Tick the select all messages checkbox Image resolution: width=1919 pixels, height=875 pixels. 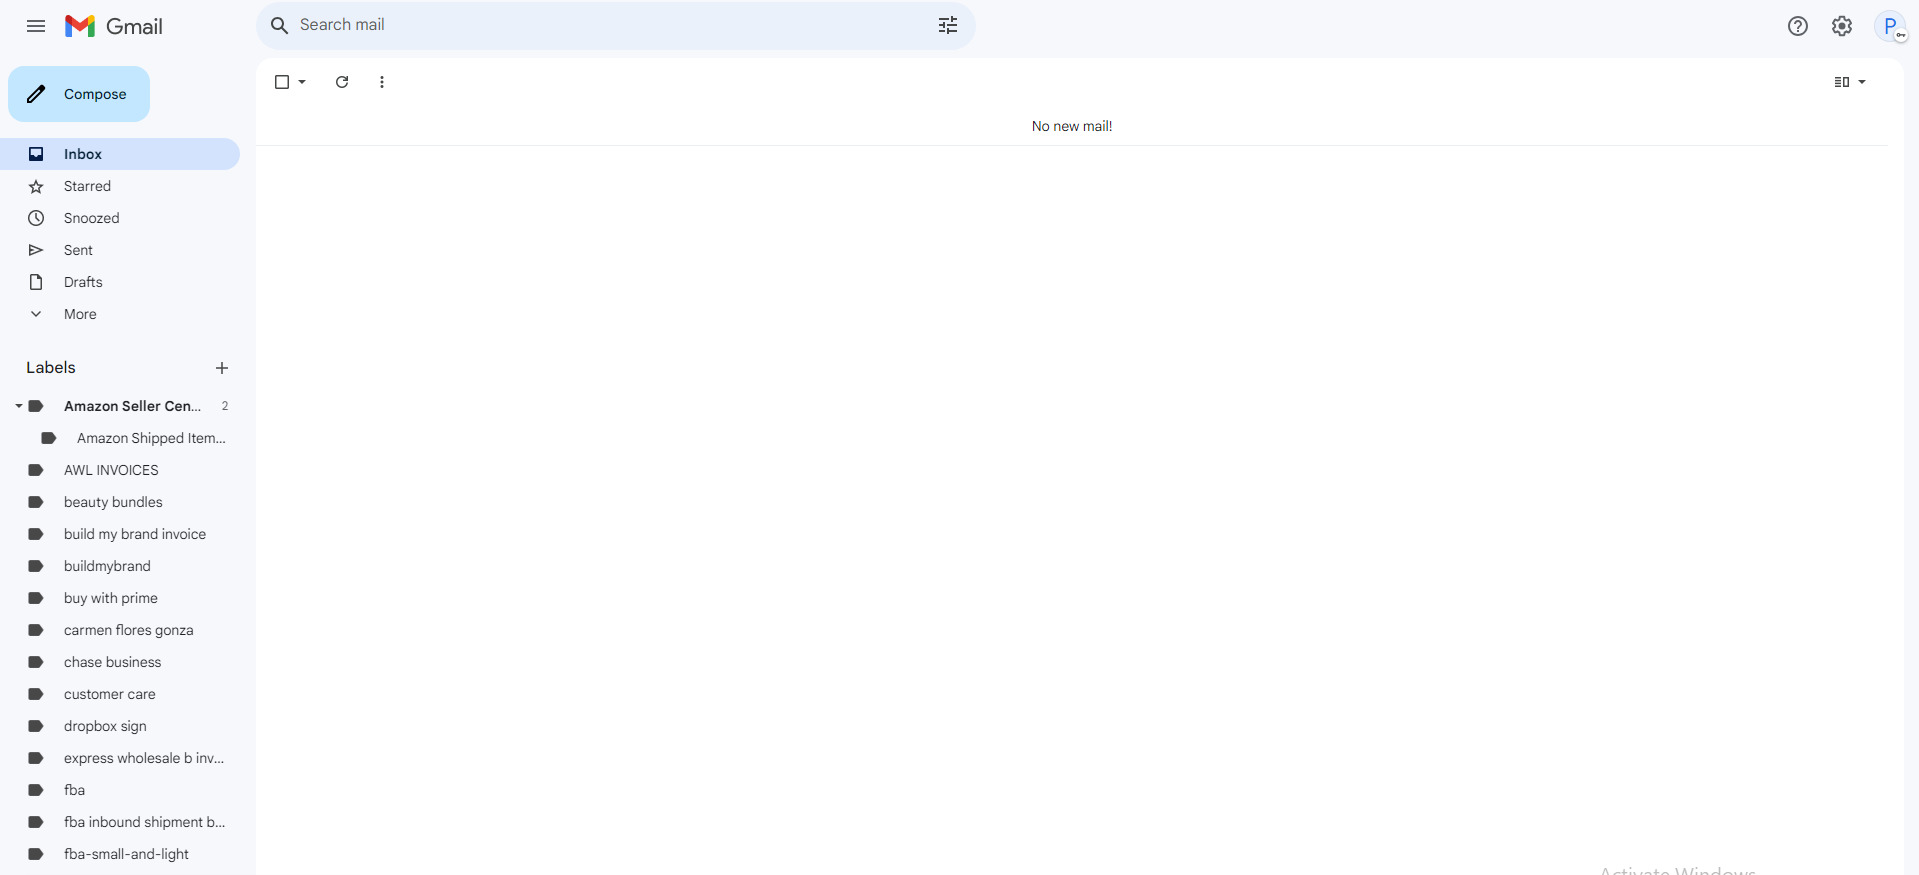[x=282, y=82]
